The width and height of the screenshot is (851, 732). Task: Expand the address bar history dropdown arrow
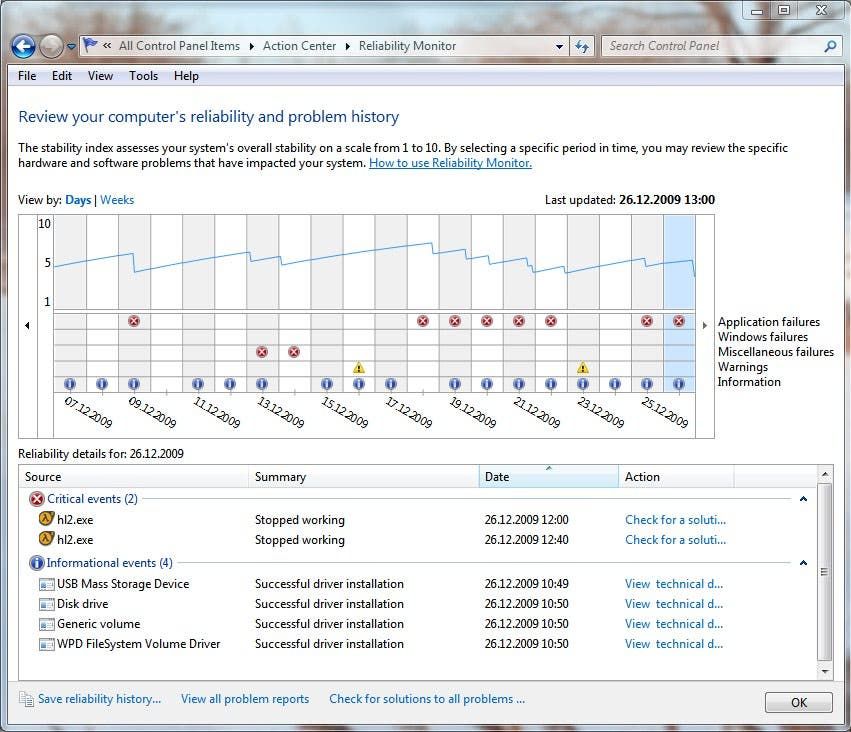click(x=560, y=47)
